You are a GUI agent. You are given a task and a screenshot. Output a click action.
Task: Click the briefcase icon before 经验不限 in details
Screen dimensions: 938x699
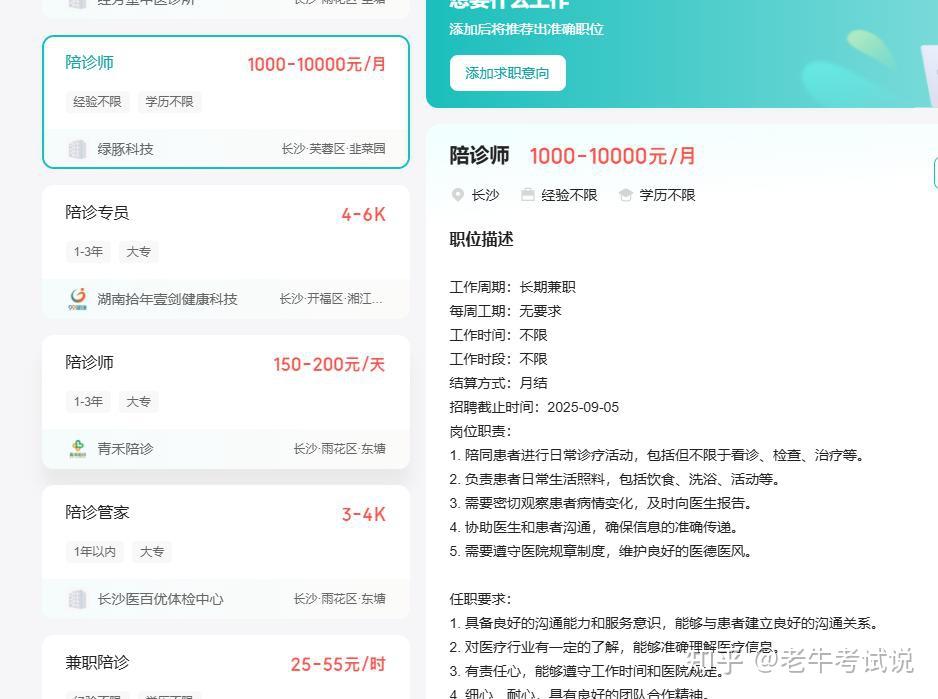(527, 195)
